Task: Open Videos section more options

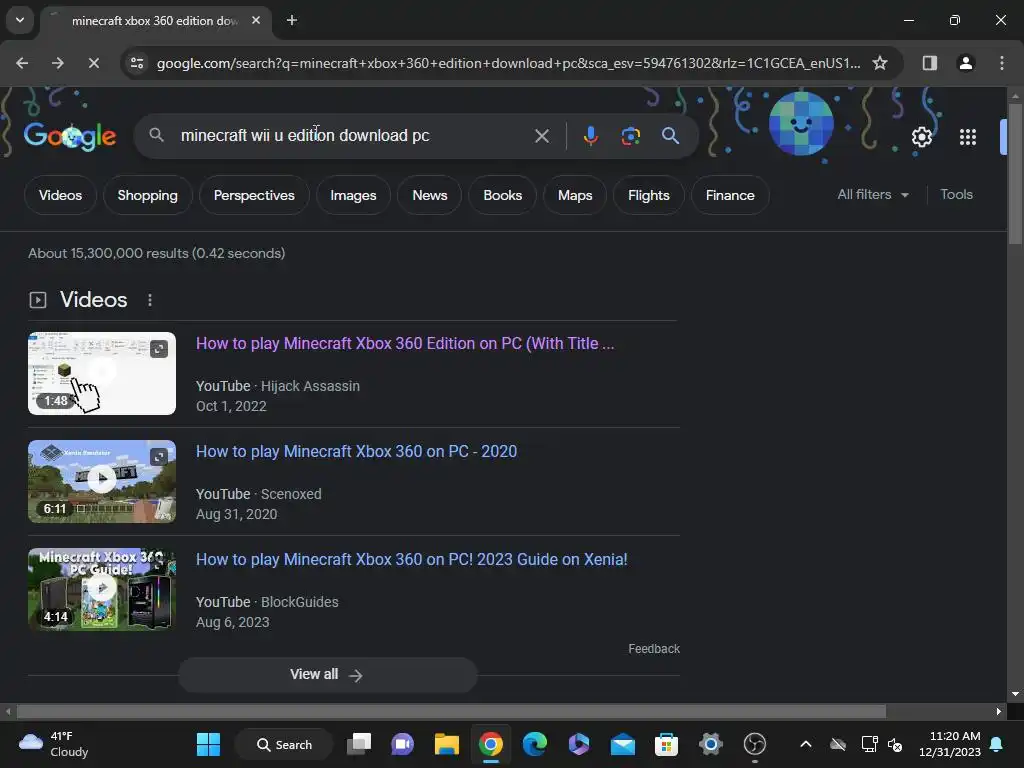Action: tap(150, 300)
